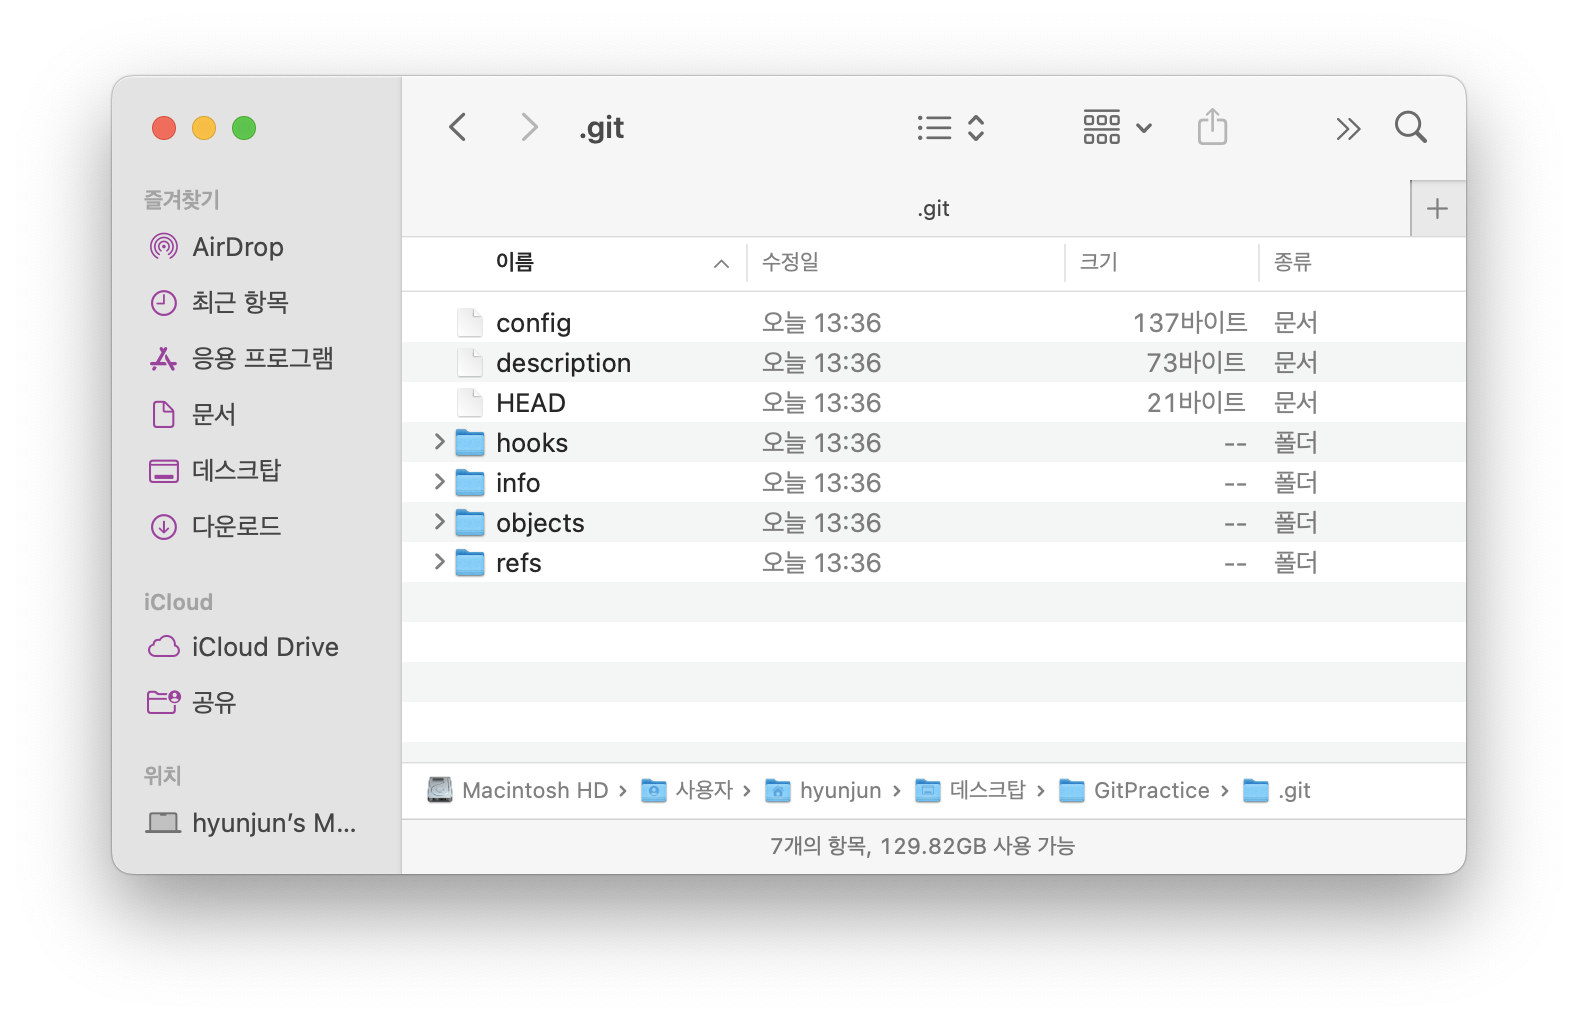Click the status bar item count text
This screenshot has width=1578, height=1022.
coord(922,846)
